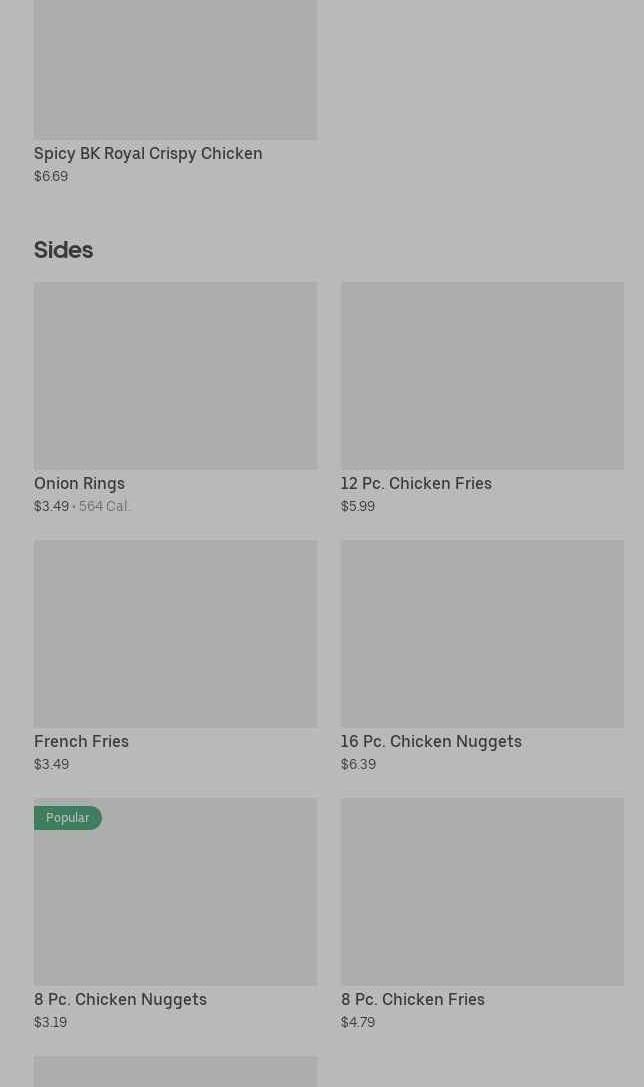Open the 8 Pc. Chicken Nuggets title
Image resolution: width=644 pixels, height=1087 pixels.
coord(120,1000)
